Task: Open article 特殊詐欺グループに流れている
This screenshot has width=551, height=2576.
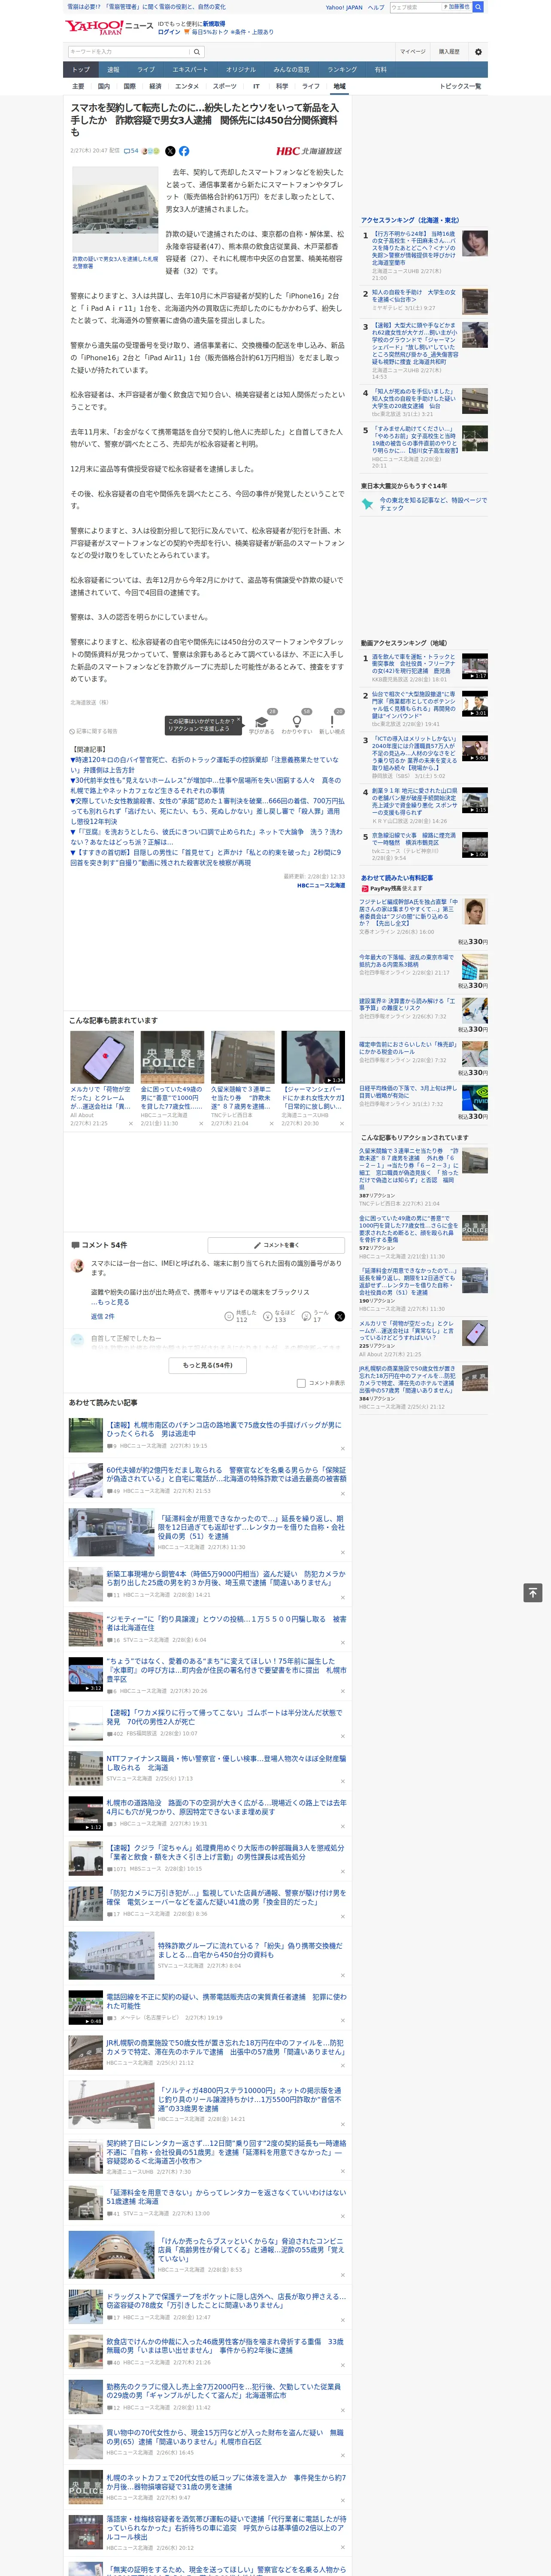Action: 250,1950
